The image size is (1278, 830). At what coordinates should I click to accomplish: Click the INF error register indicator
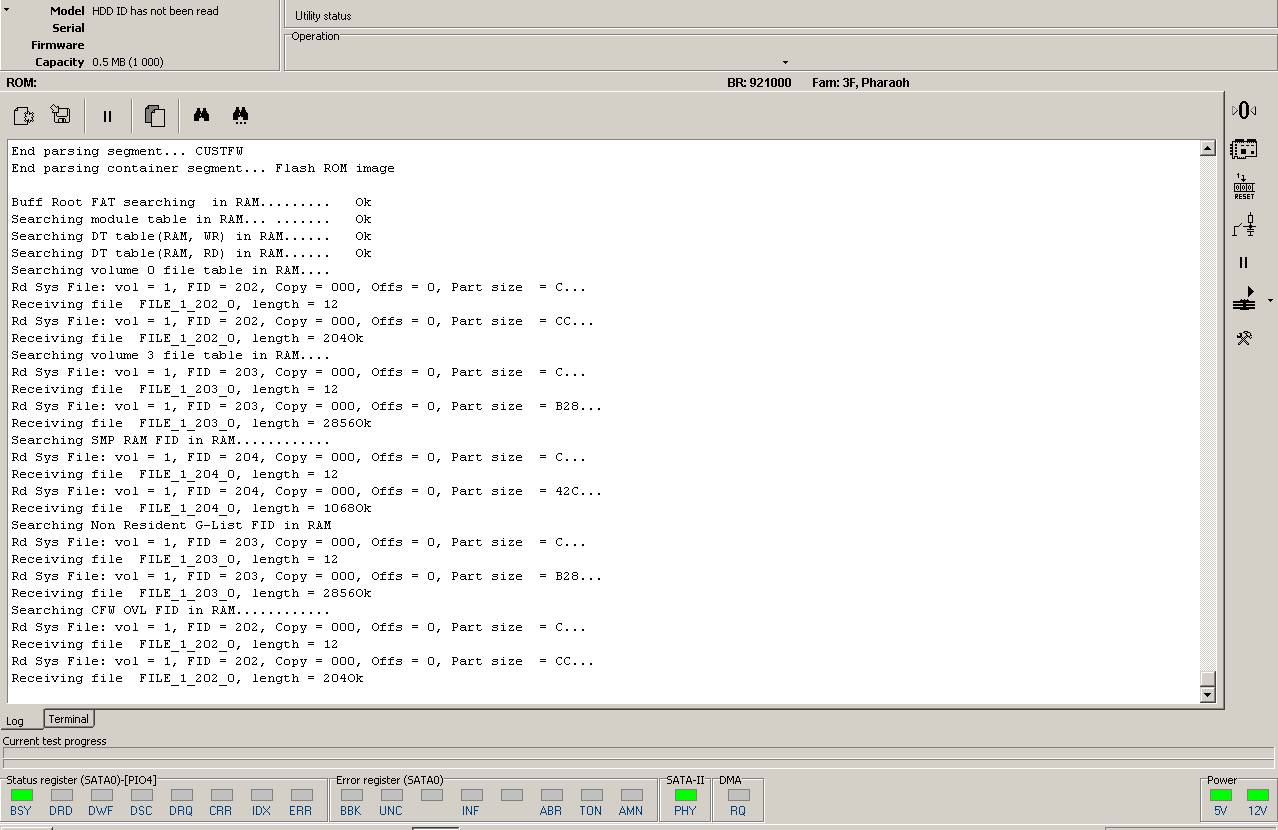click(471, 795)
